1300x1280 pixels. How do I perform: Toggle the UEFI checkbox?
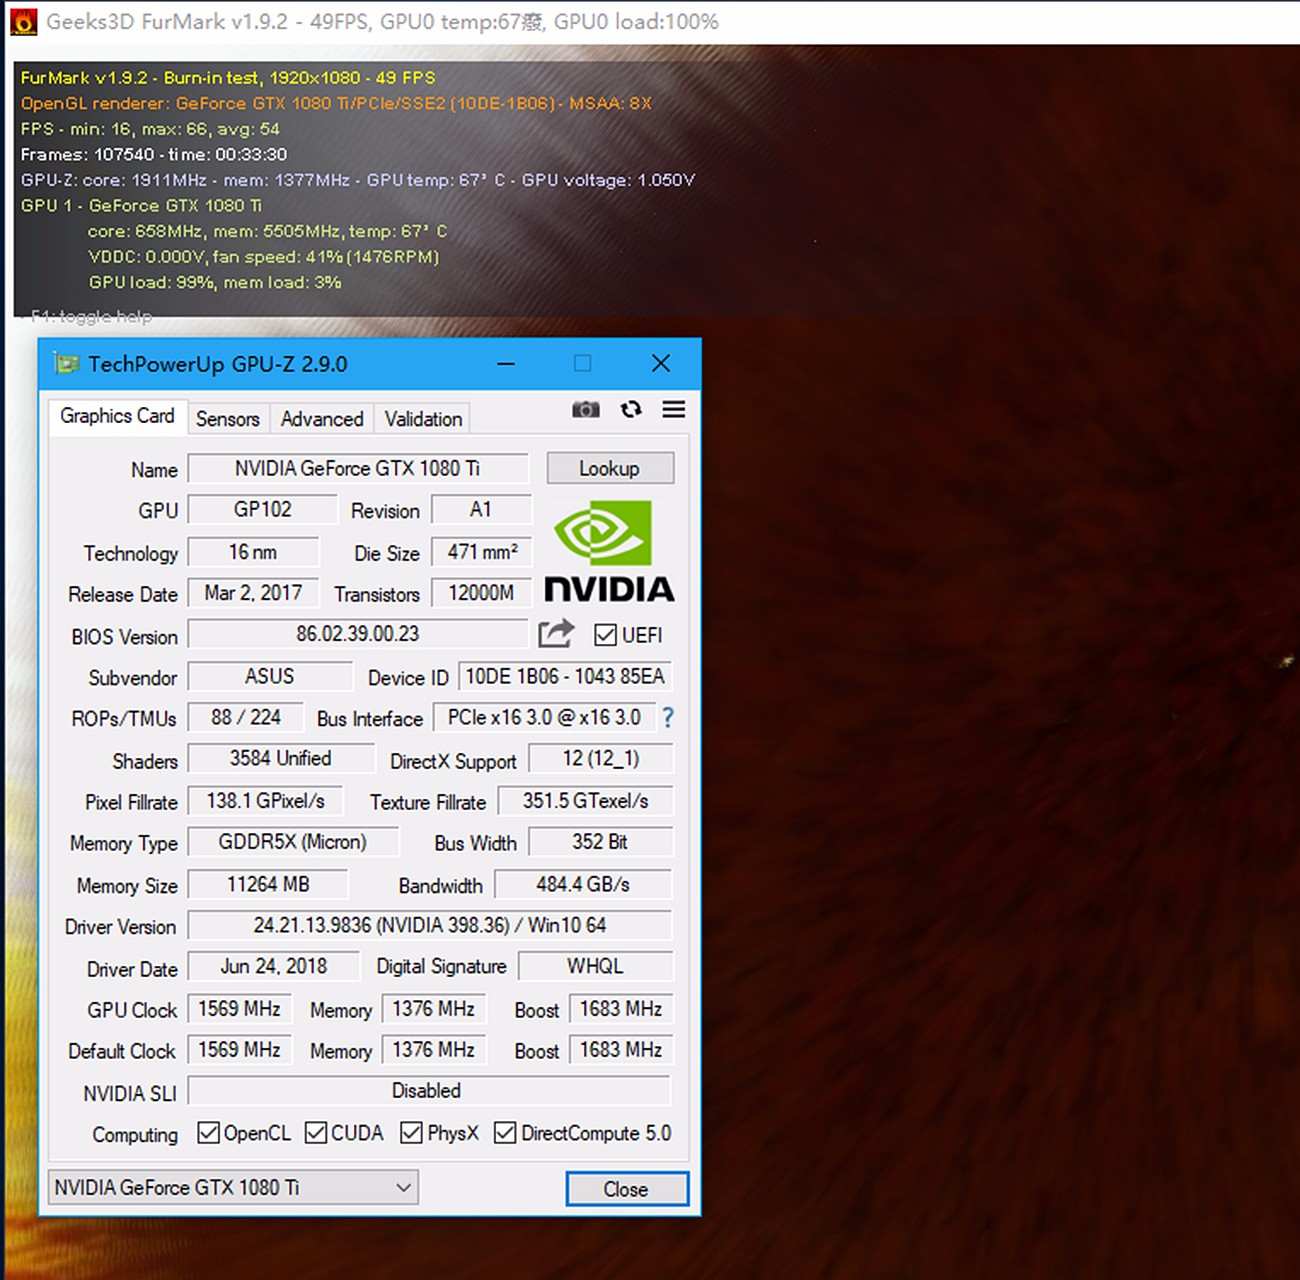coord(605,635)
